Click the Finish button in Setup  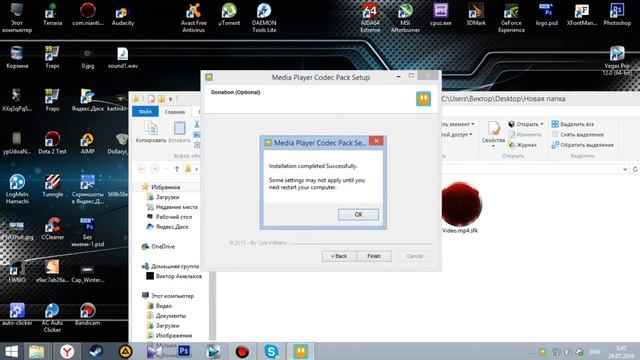click(x=374, y=256)
